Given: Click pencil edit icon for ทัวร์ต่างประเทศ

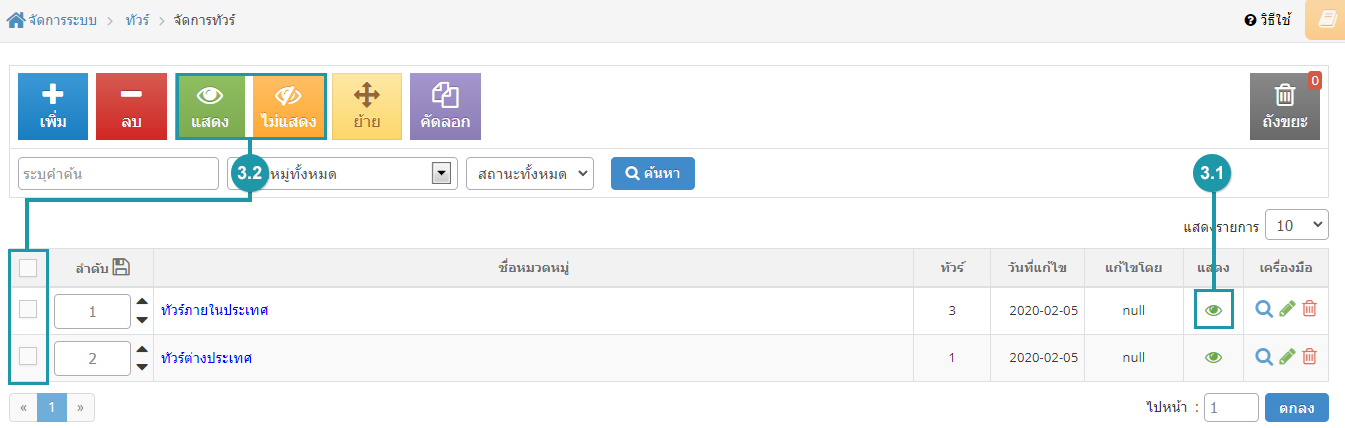Looking at the screenshot, I should click(x=1287, y=356).
